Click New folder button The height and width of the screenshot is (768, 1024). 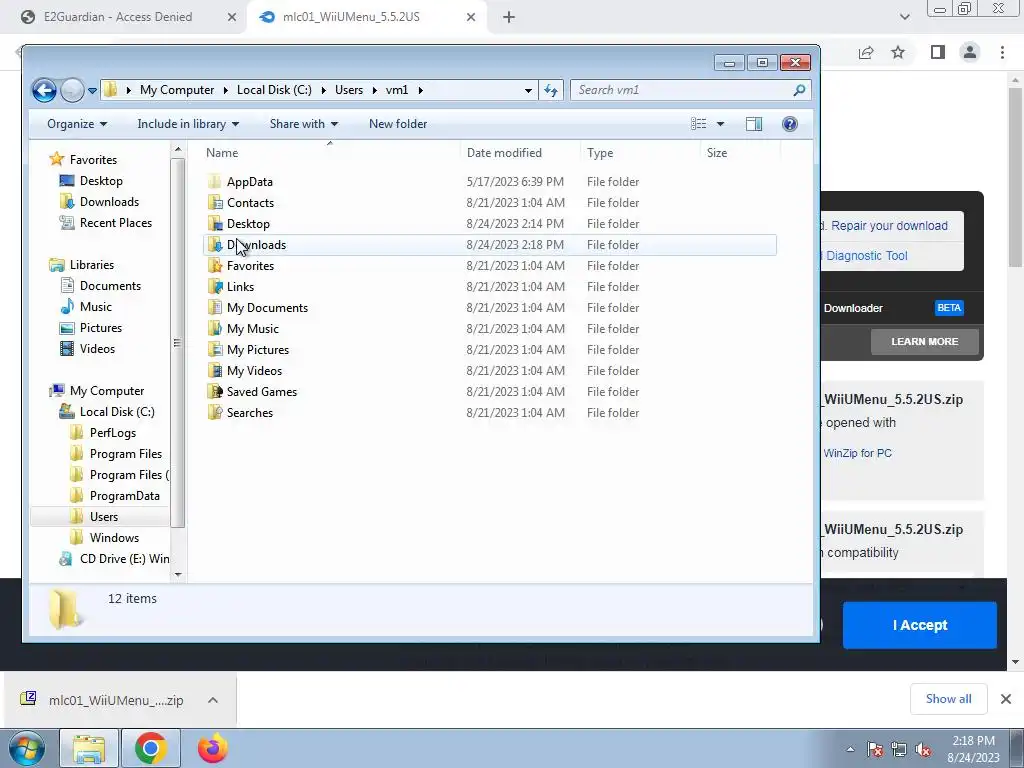click(398, 124)
